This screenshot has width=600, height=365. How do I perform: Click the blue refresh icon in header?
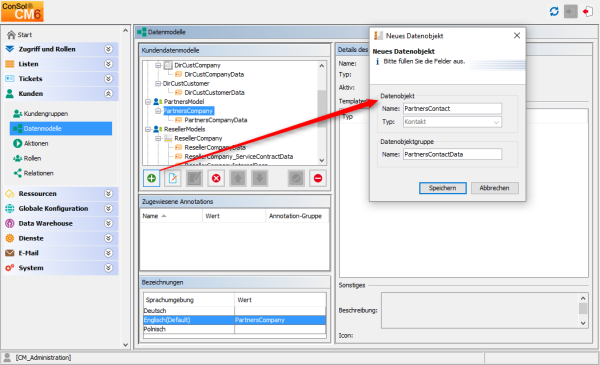(x=554, y=11)
